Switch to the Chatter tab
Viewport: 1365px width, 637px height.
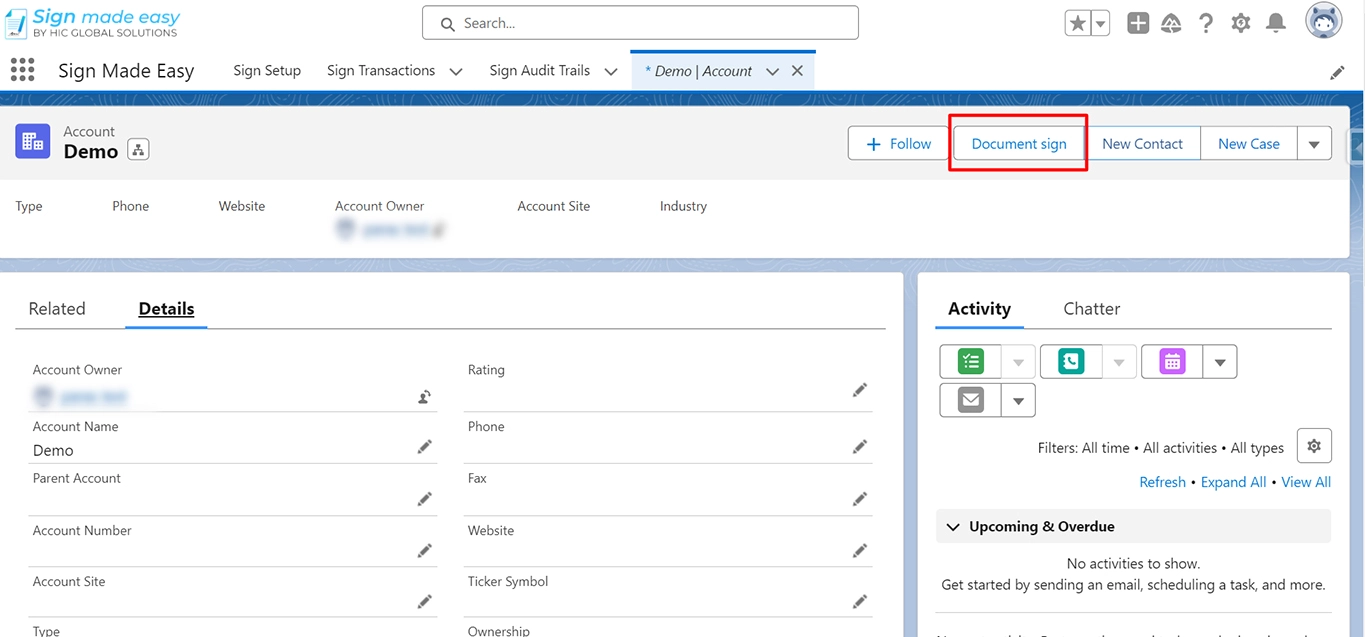point(1091,308)
